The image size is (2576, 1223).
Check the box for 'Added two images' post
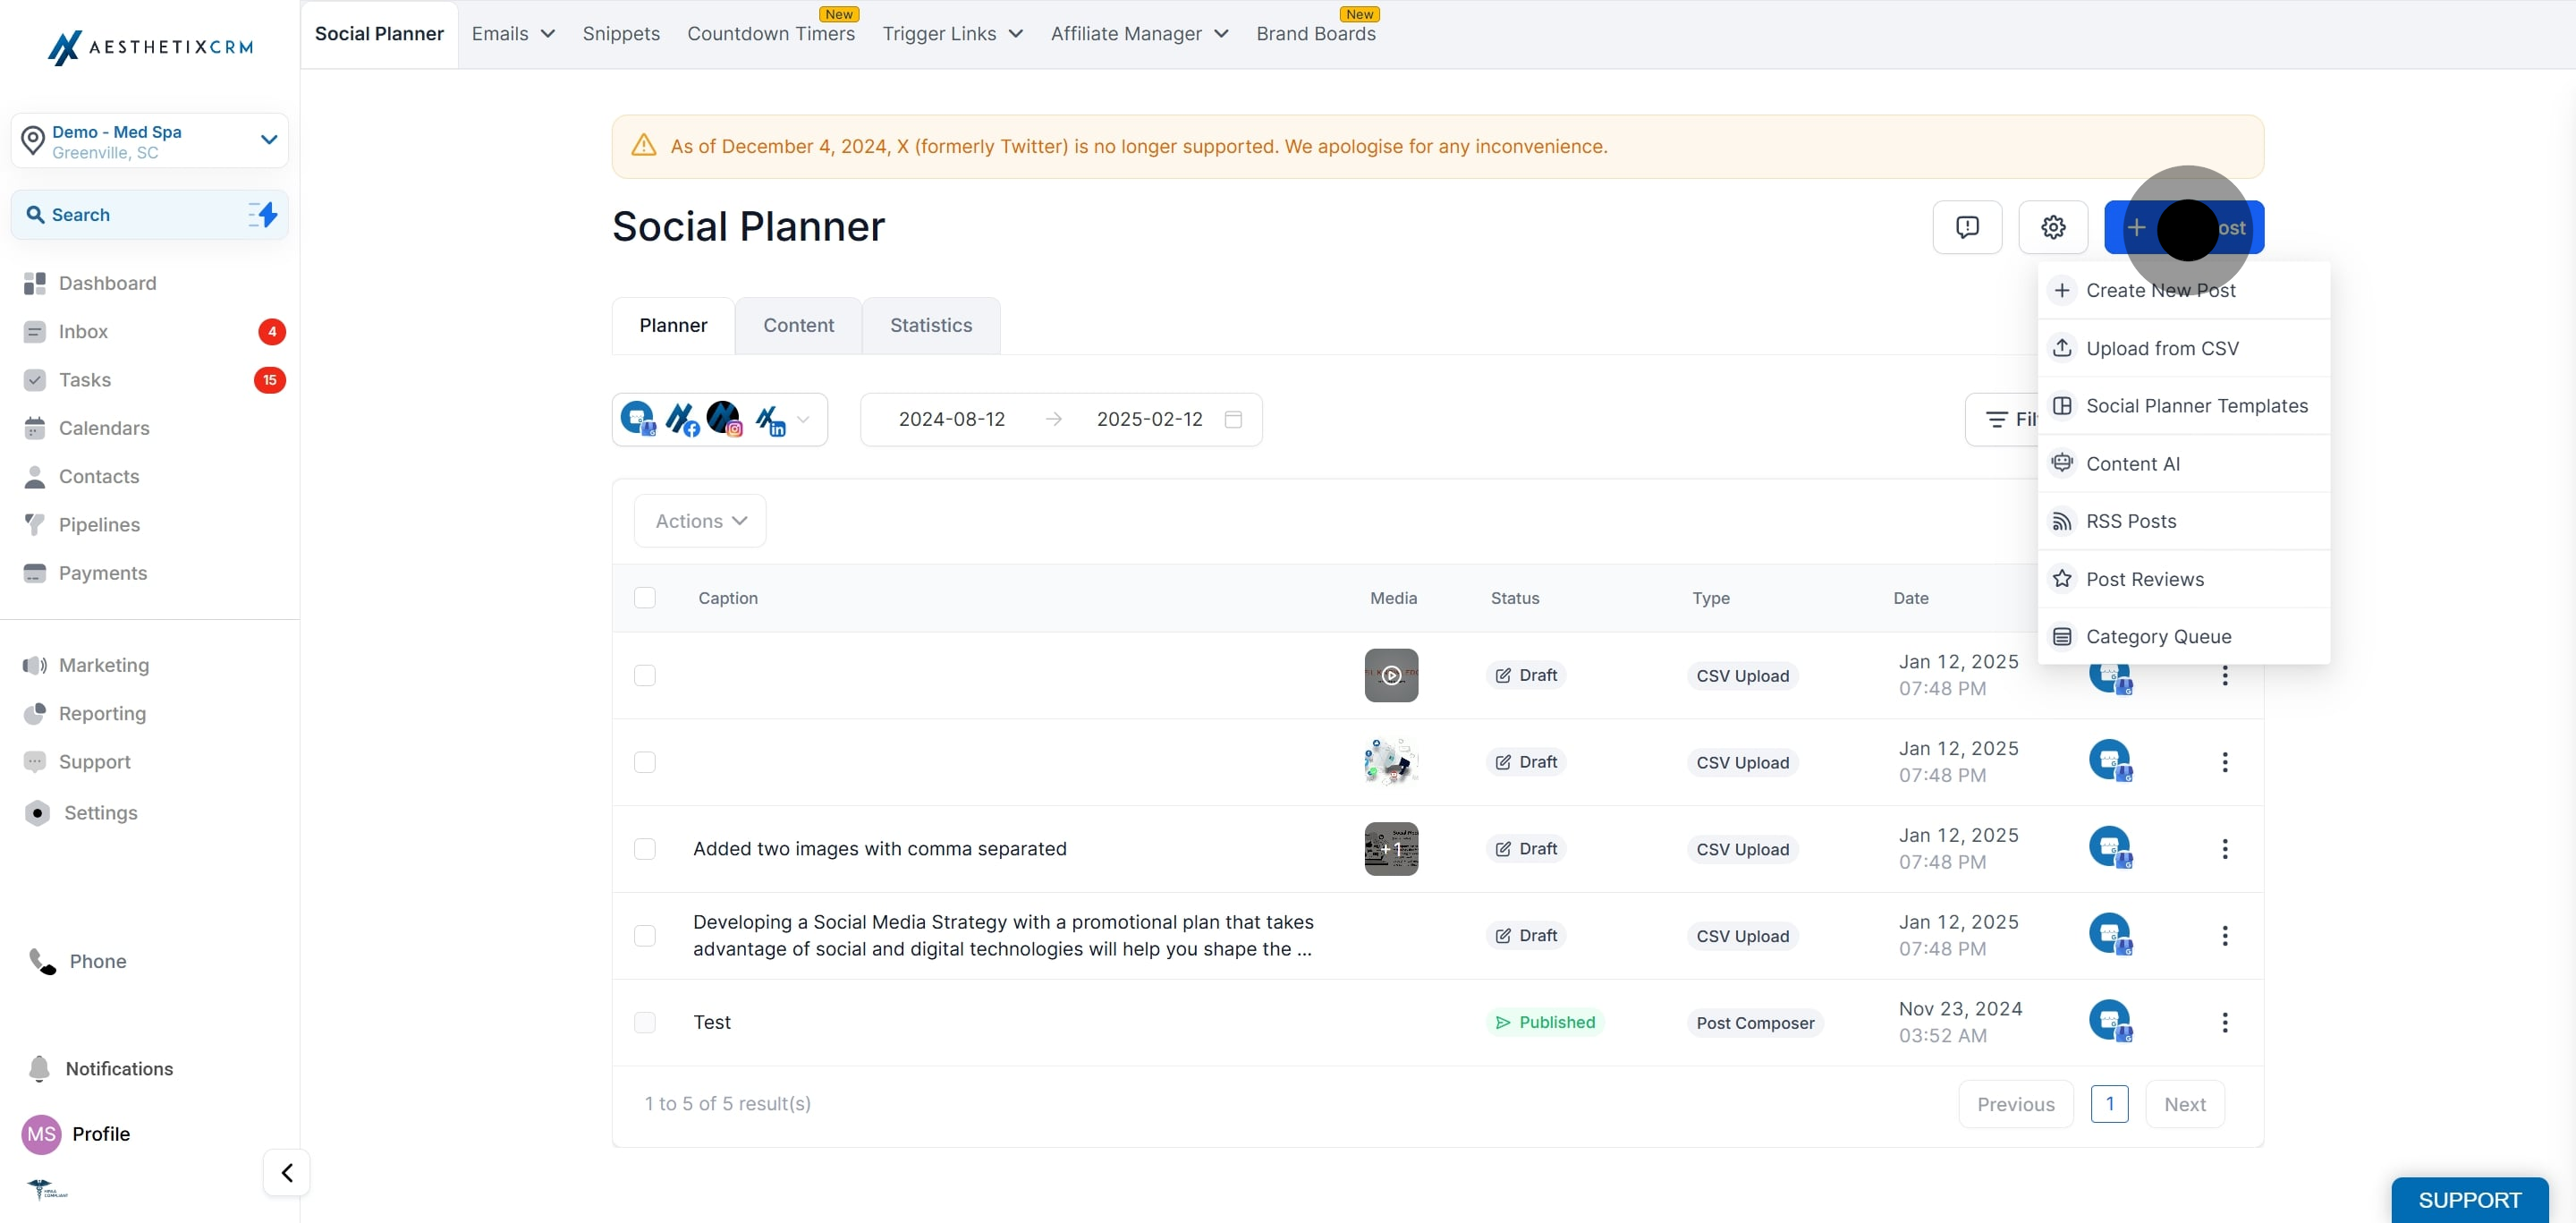645,849
